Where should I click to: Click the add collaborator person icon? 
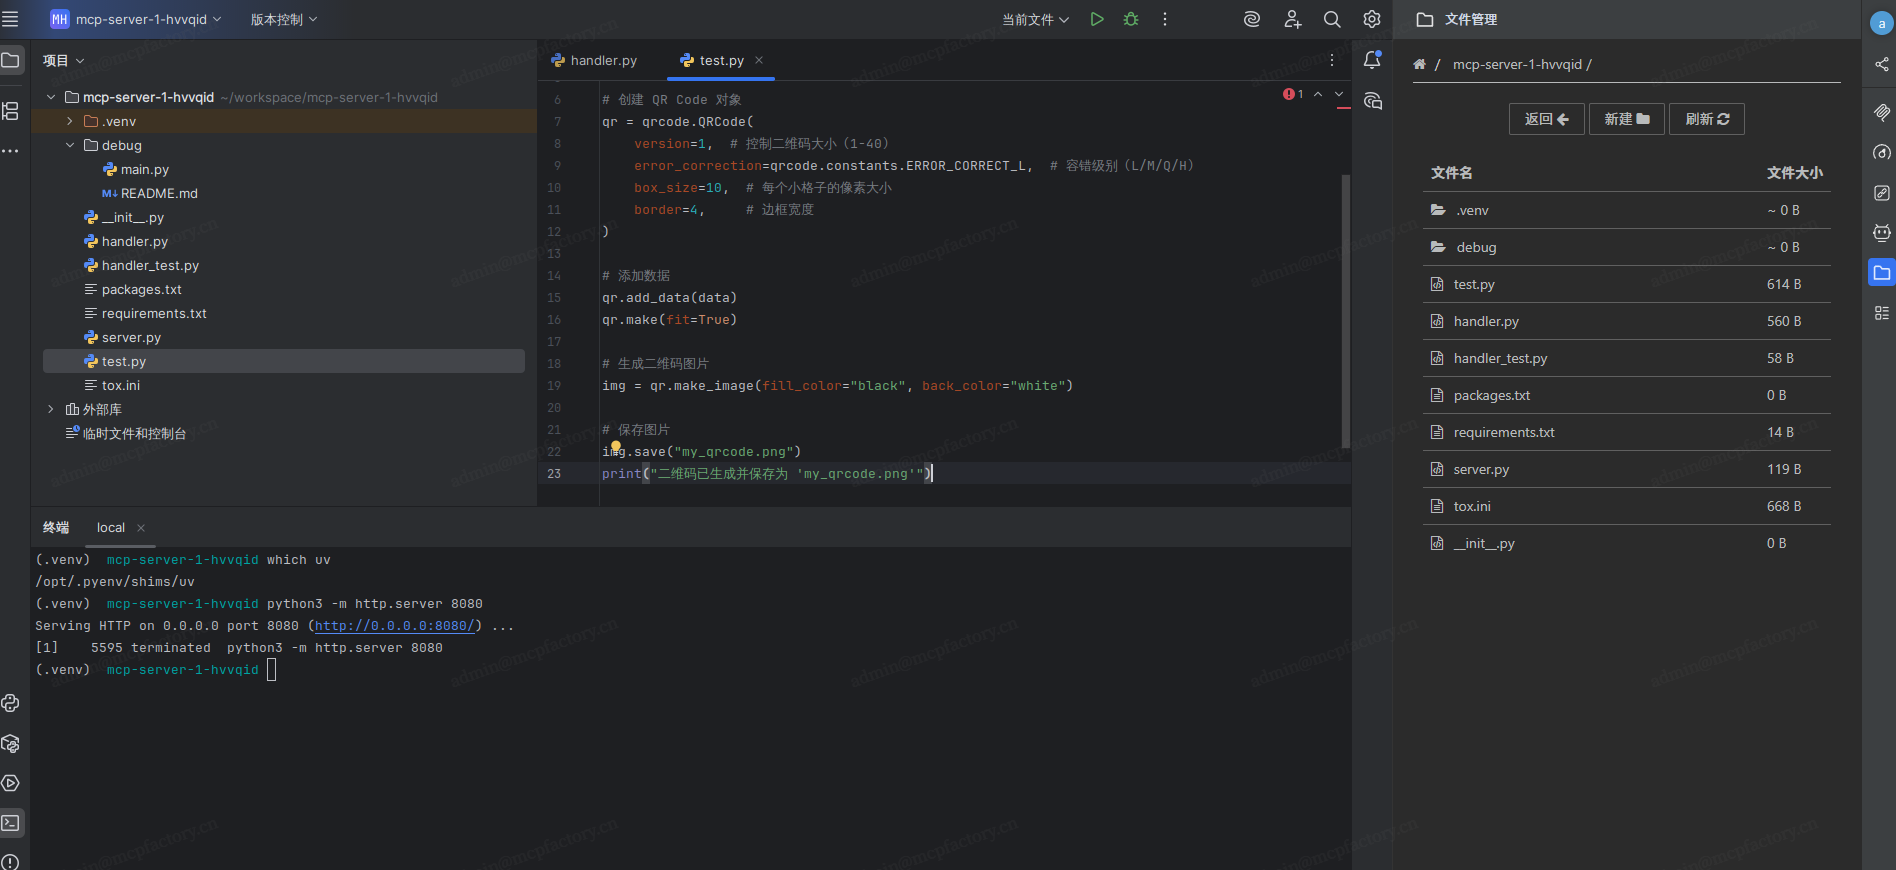coord(1292,19)
